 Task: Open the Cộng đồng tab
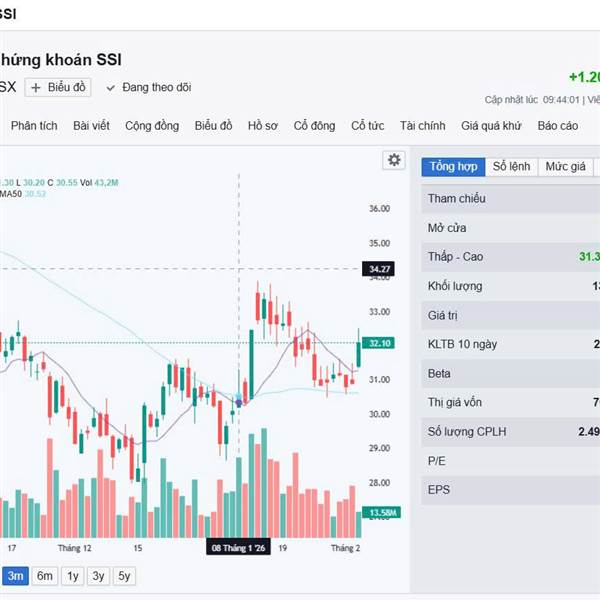tap(152, 126)
